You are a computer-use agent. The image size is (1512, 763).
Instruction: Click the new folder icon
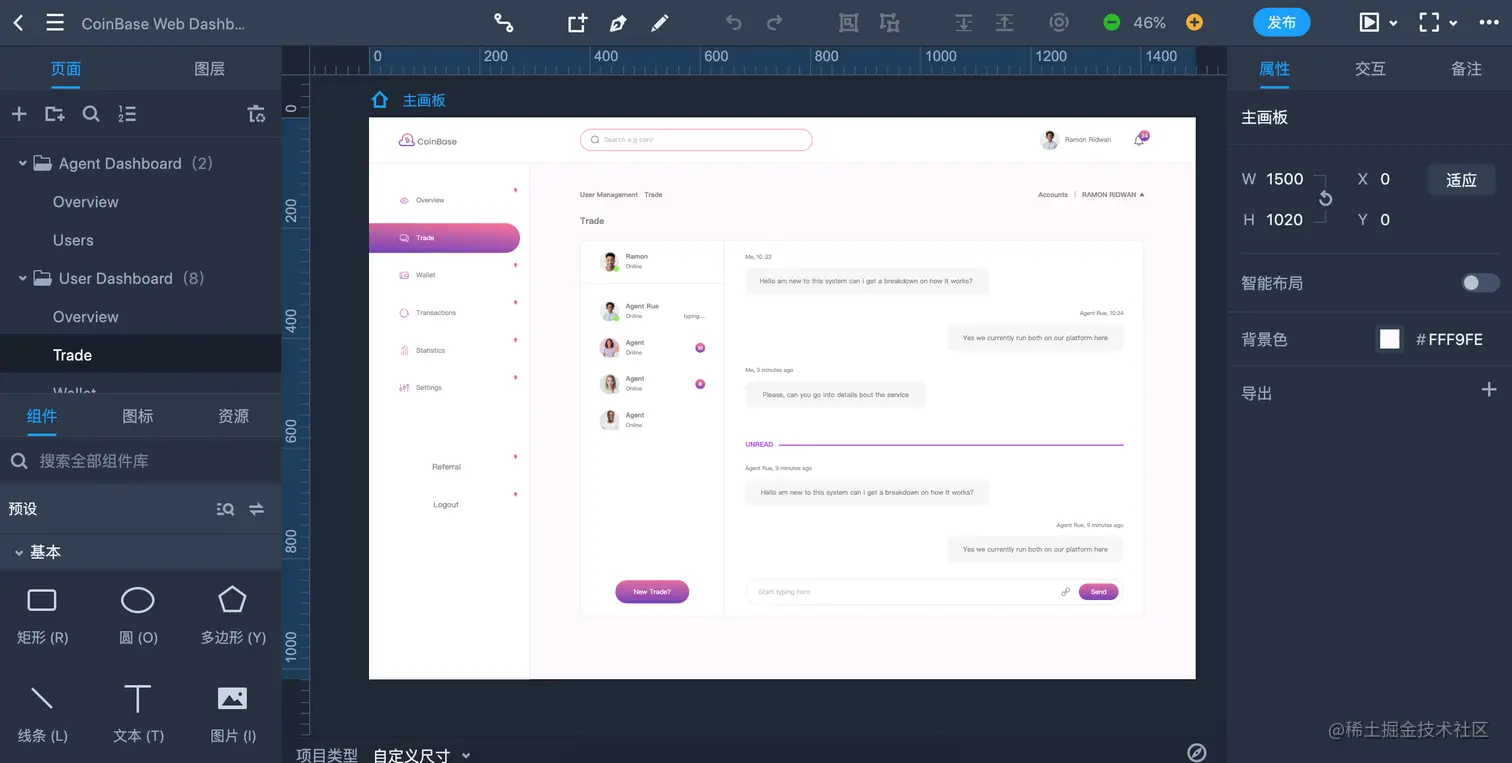pyautogui.click(x=55, y=114)
